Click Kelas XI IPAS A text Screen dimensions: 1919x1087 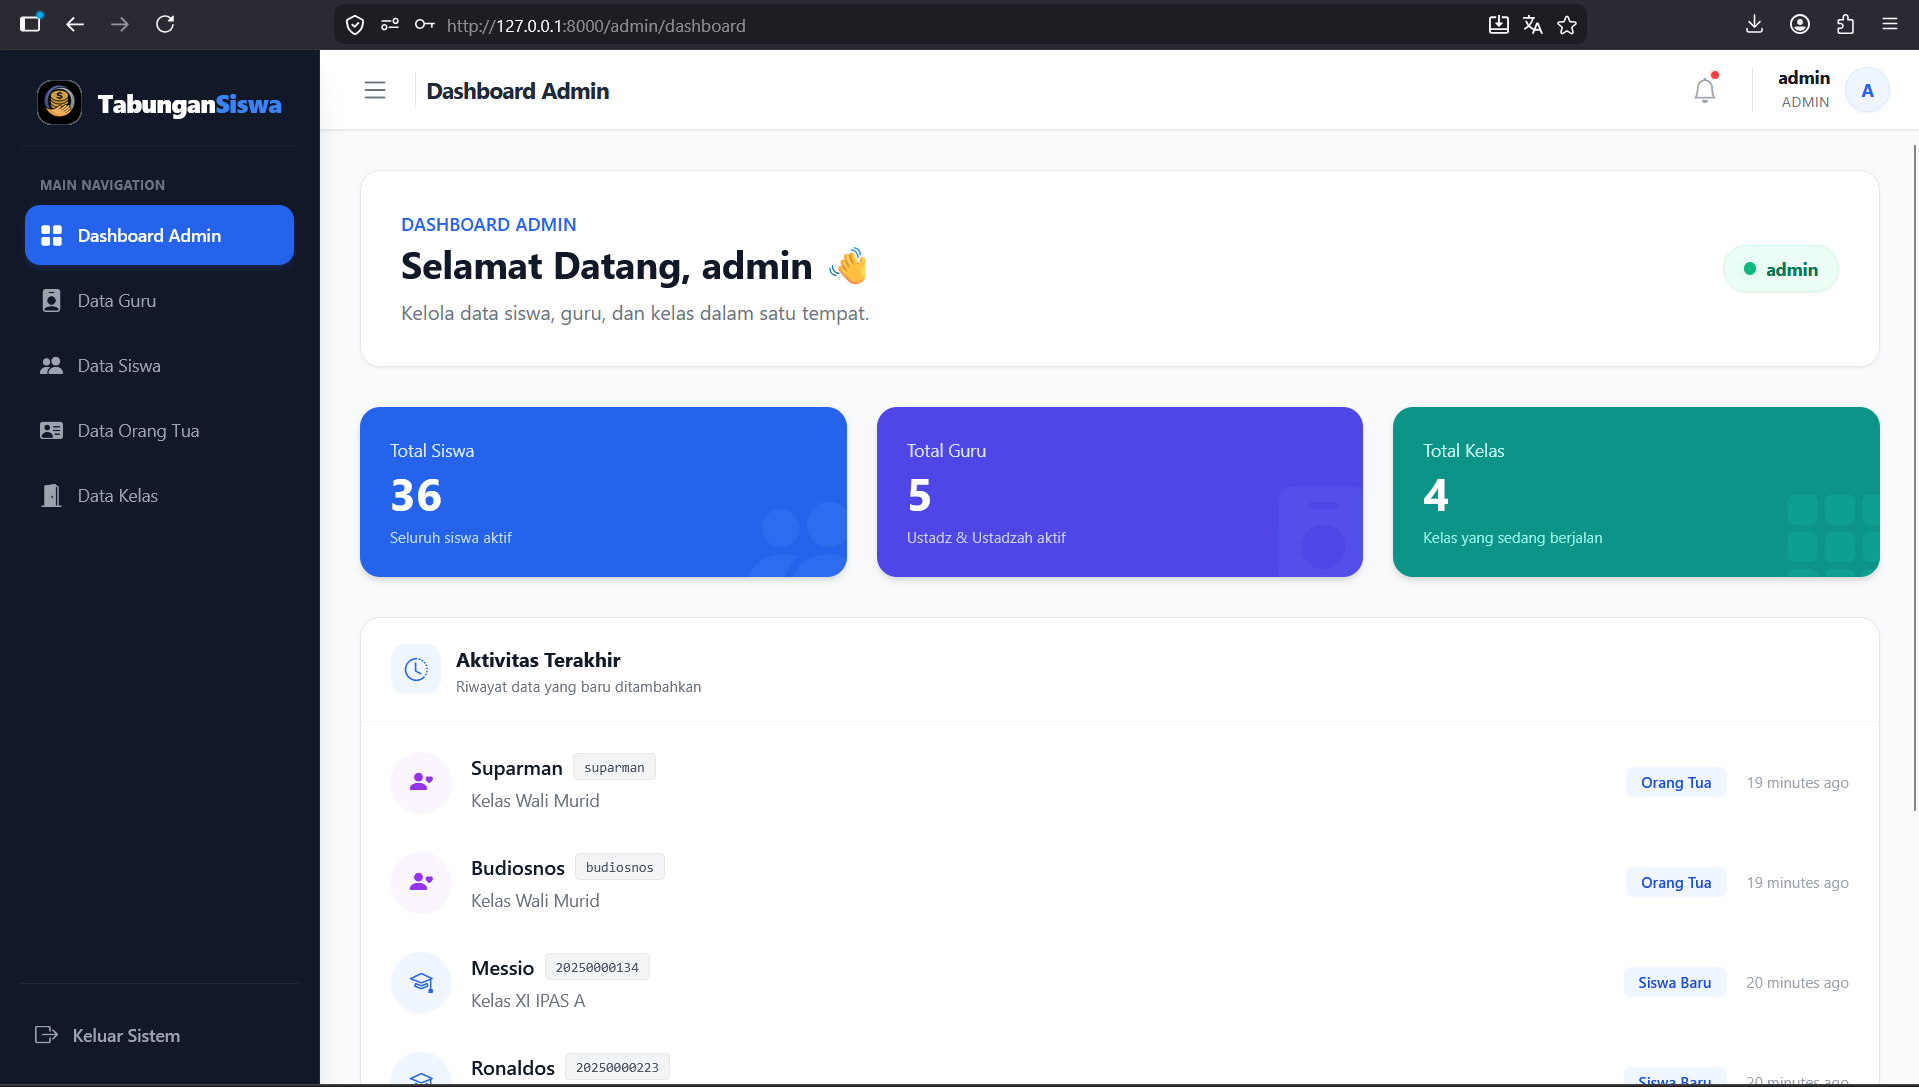pos(528,1000)
